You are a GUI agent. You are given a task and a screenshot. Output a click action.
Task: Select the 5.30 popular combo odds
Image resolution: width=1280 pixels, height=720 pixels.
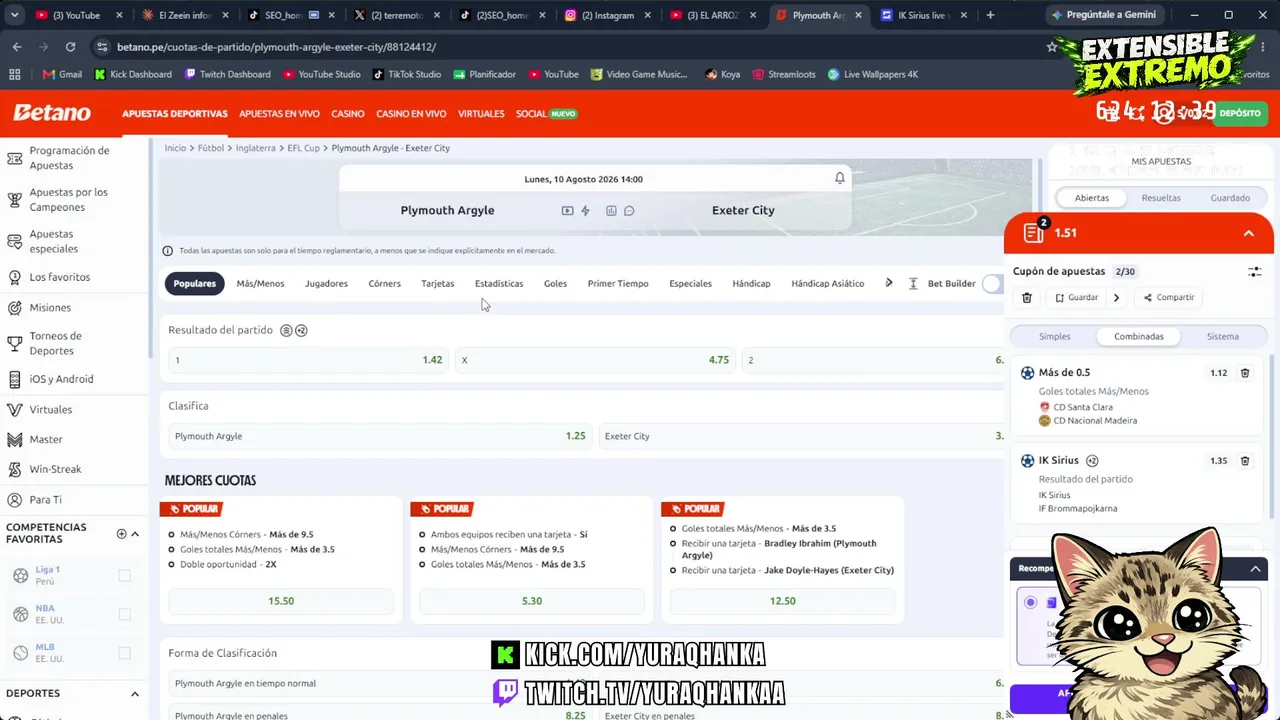pos(532,601)
